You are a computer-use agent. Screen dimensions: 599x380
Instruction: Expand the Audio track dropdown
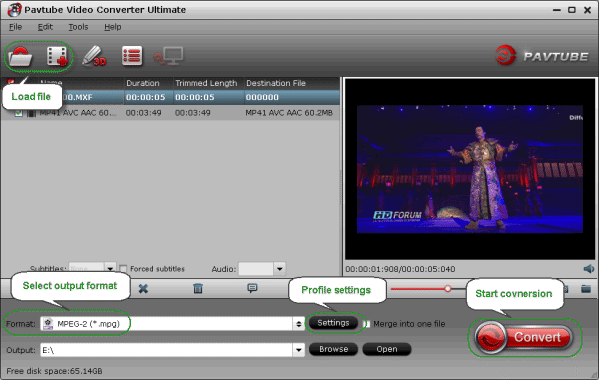[280, 269]
